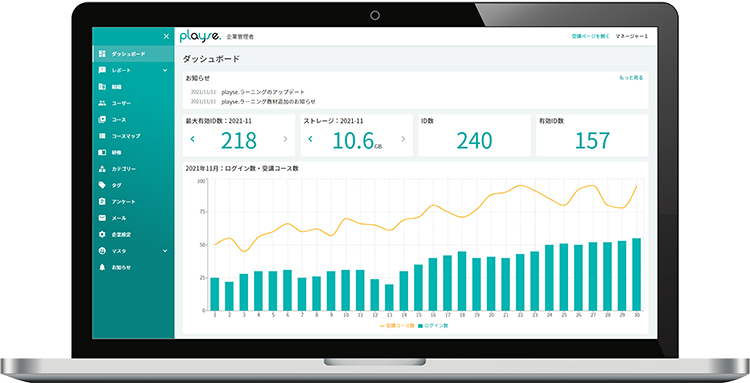This screenshot has height=383, width=750.
Task: Open notice playse.ラーニングのアップデート
Action: click(263, 92)
